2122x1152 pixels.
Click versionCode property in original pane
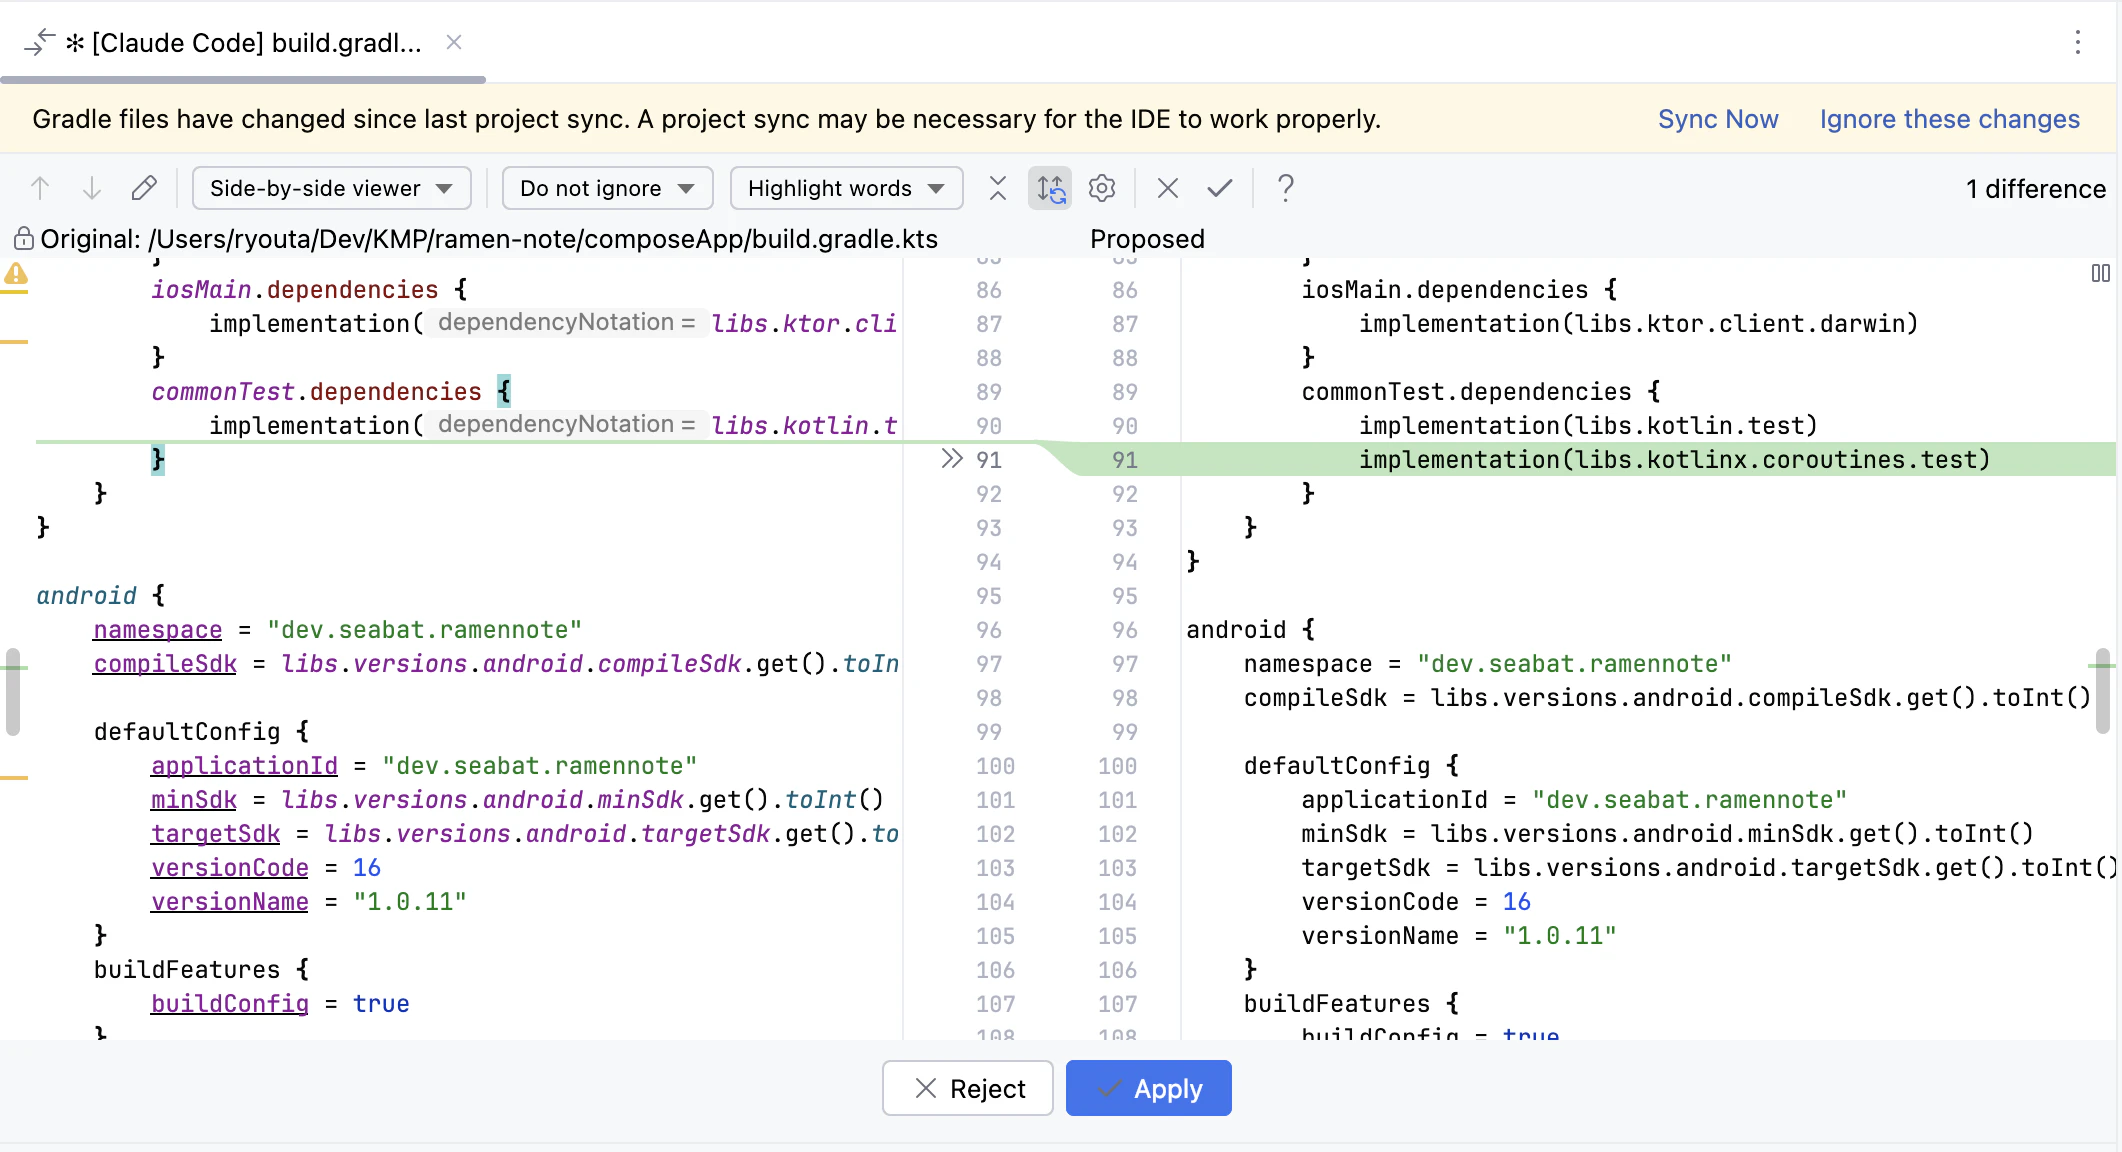pyautogui.click(x=230, y=868)
